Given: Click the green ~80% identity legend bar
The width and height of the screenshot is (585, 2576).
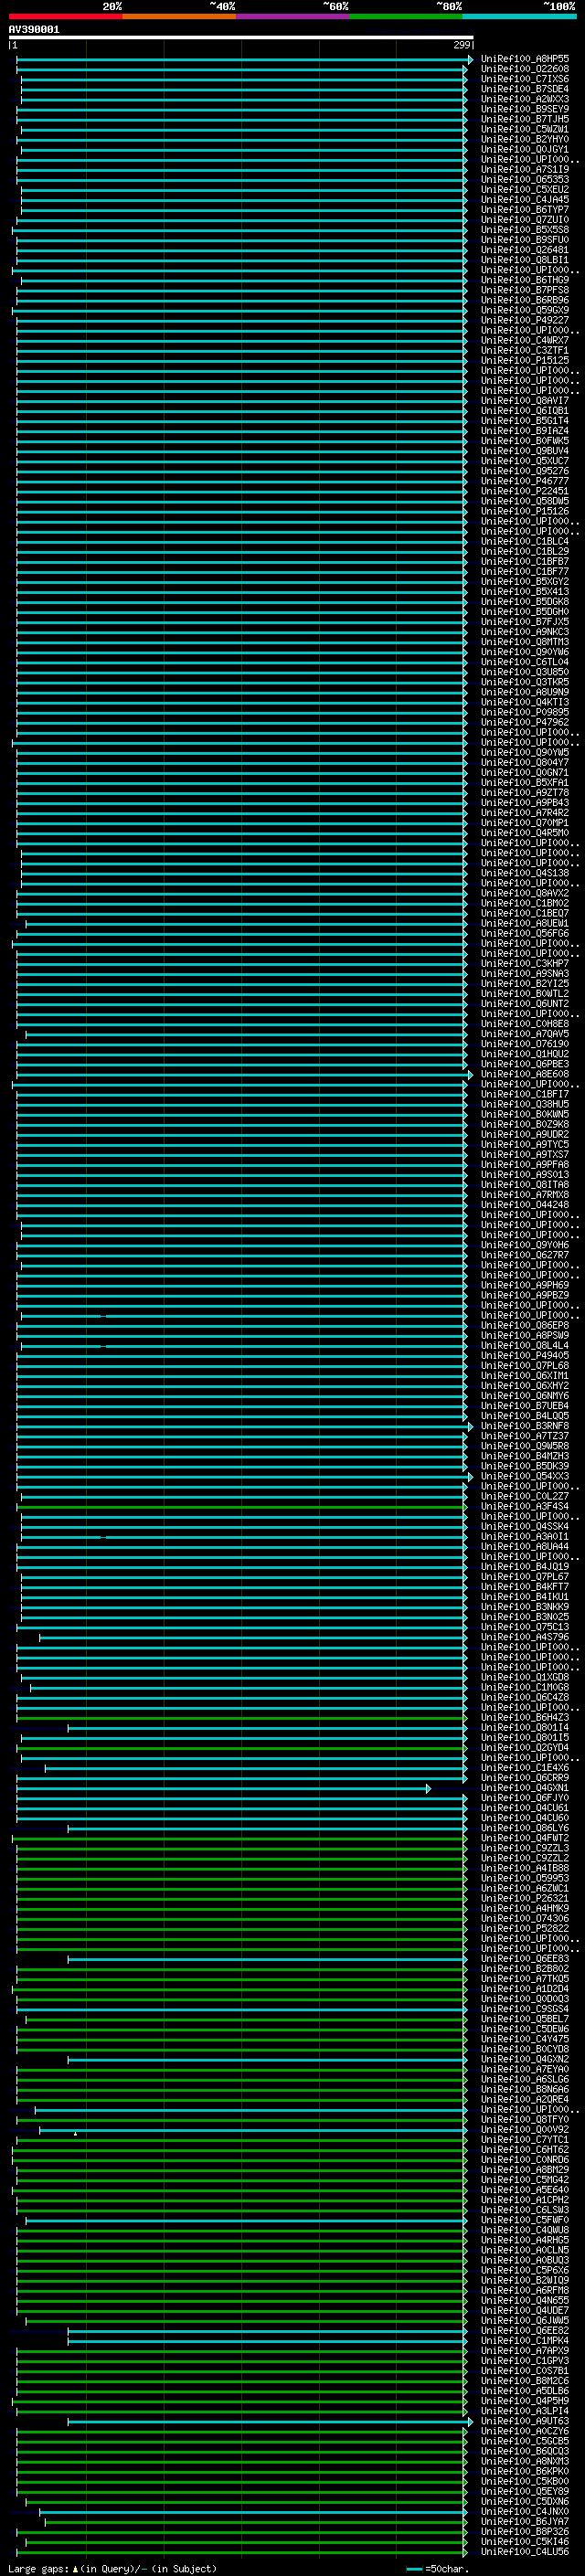Looking at the screenshot, I should click(x=405, y=16).
